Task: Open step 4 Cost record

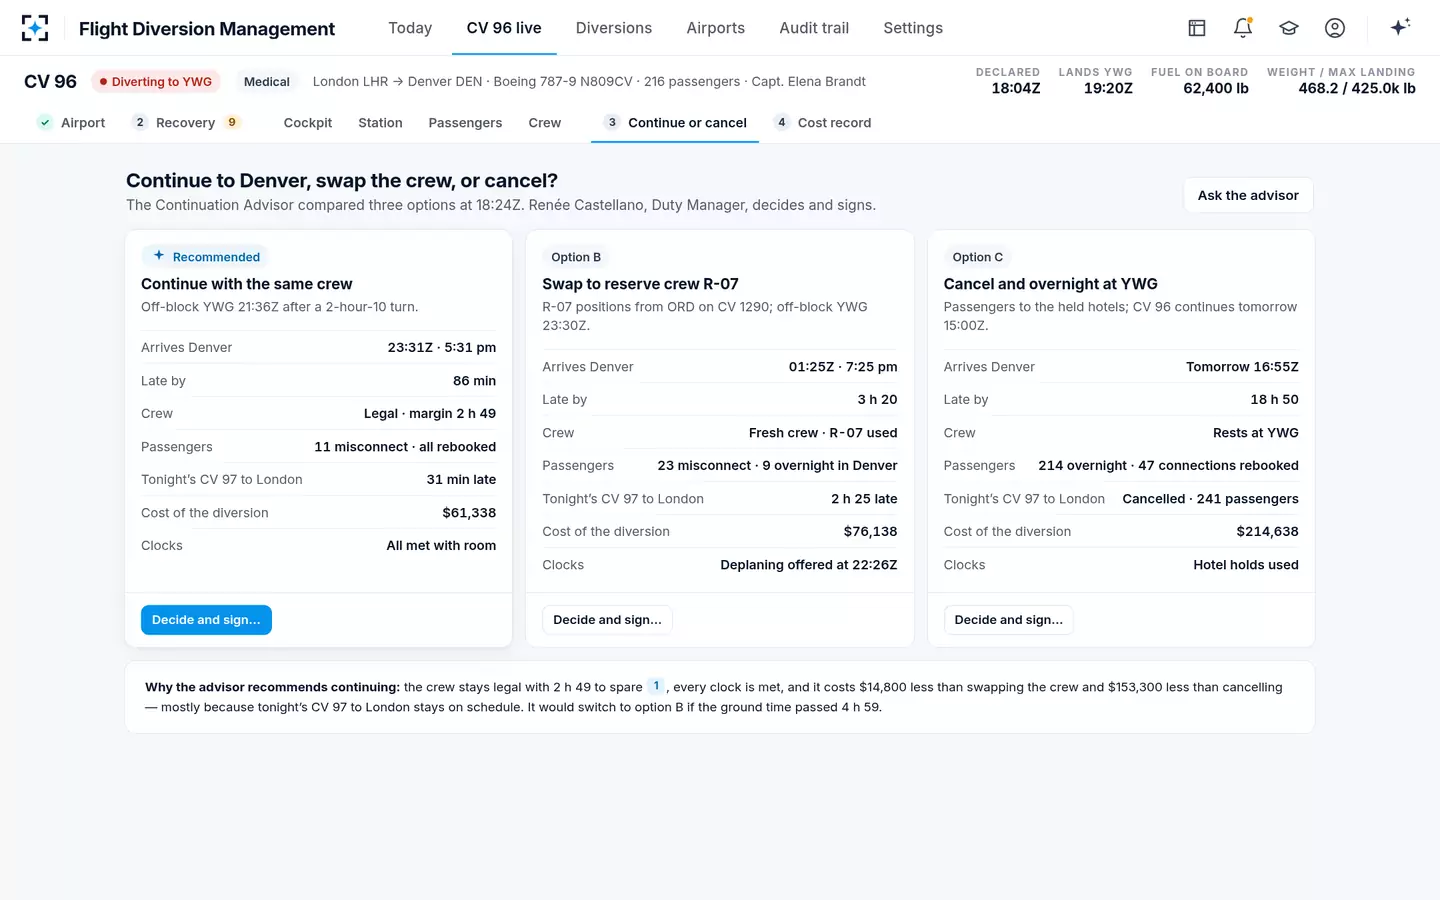Action: pos(822,122)
